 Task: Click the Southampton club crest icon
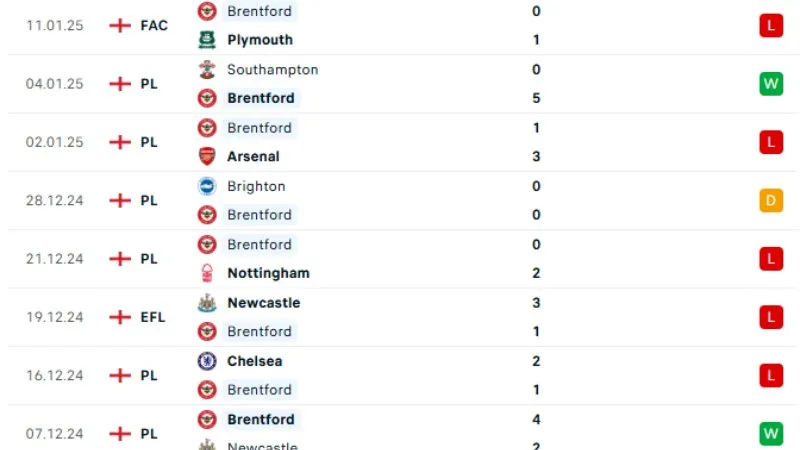[x=207, y=70]
